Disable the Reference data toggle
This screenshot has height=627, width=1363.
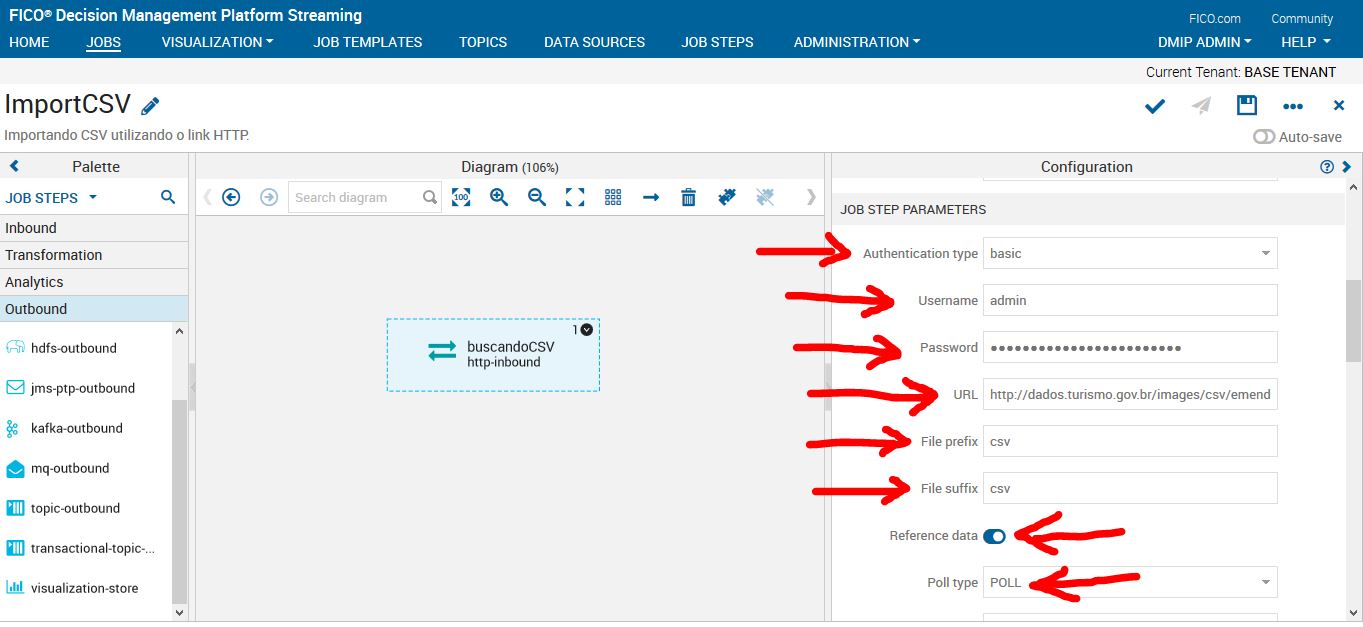[994, 536]
